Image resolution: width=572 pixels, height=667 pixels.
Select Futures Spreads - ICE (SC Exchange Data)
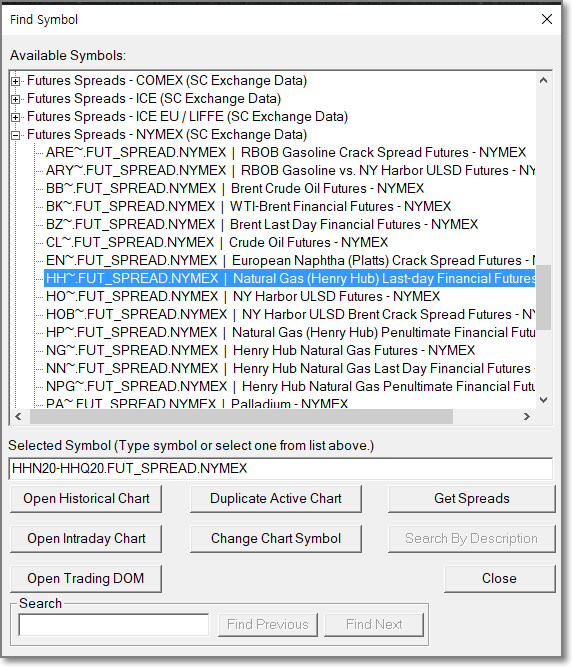(154, 98)
